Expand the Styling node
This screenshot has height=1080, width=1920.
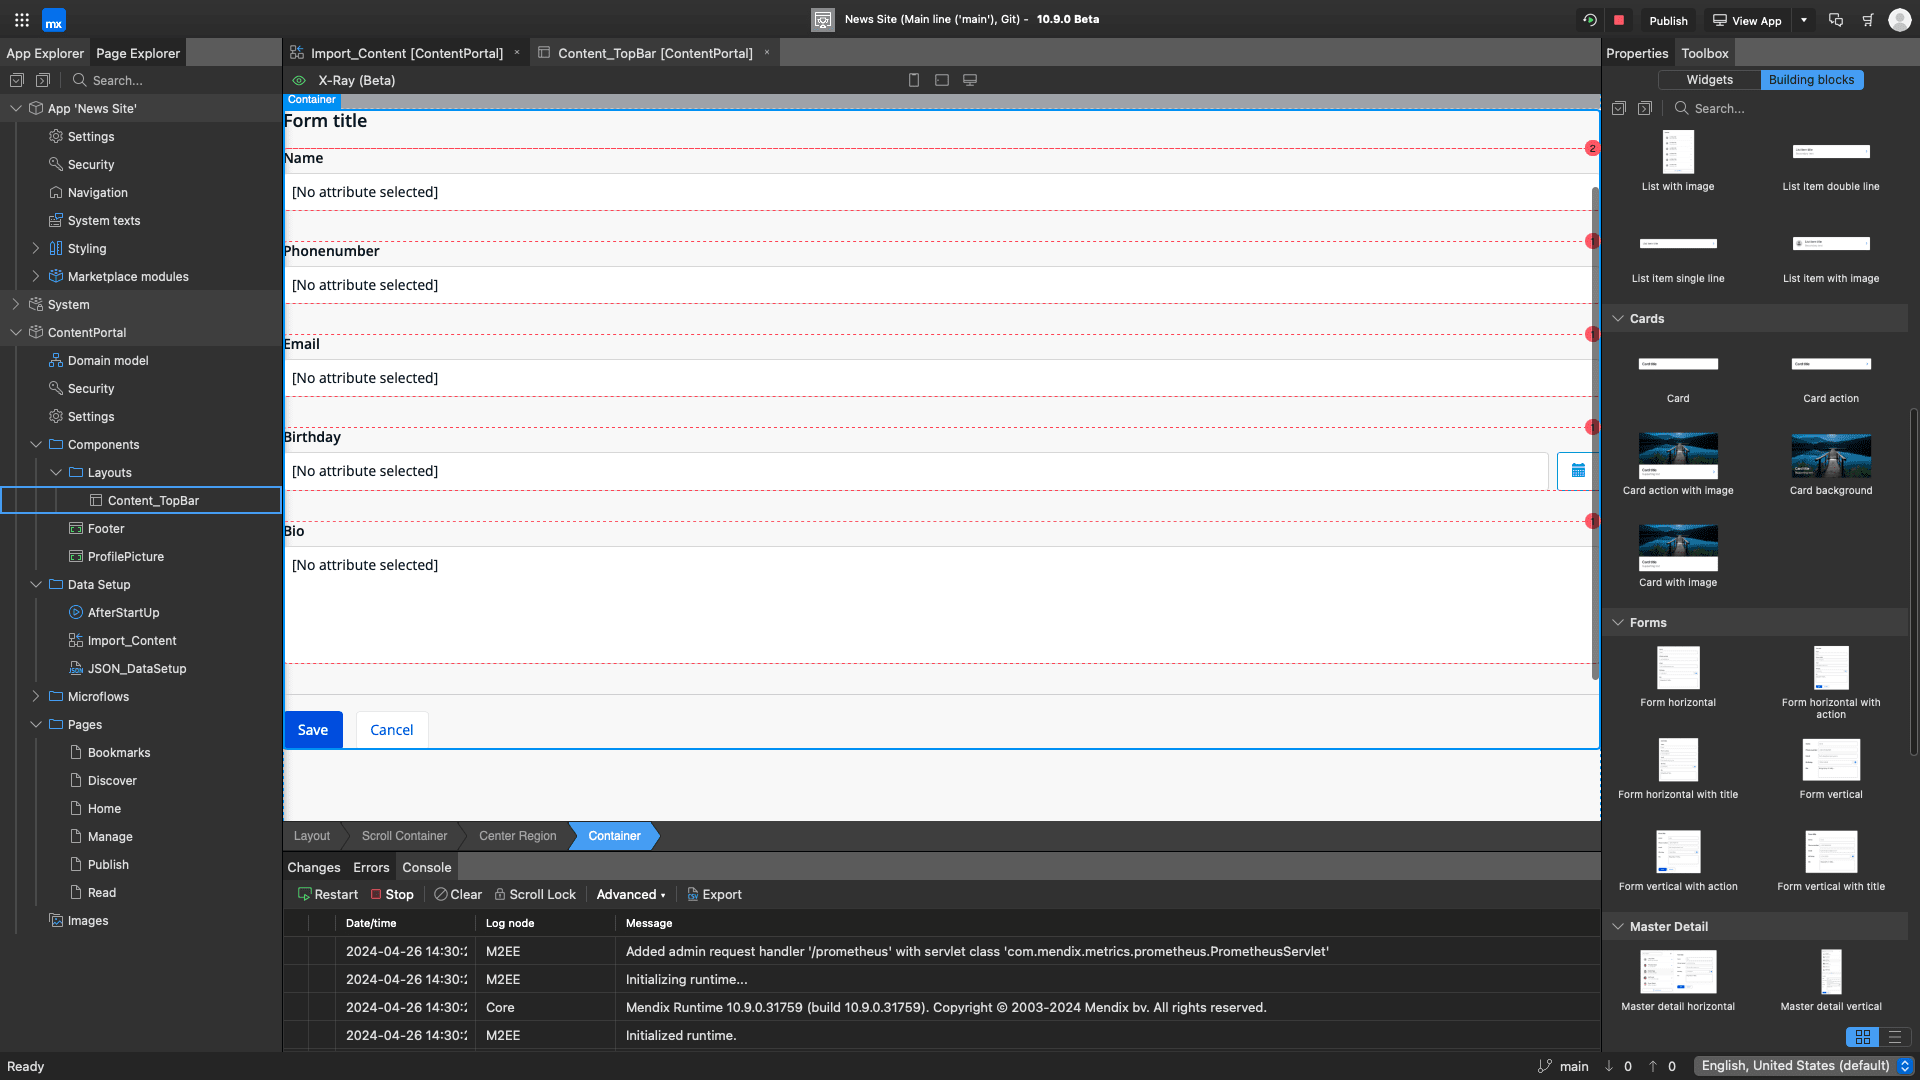36,248
